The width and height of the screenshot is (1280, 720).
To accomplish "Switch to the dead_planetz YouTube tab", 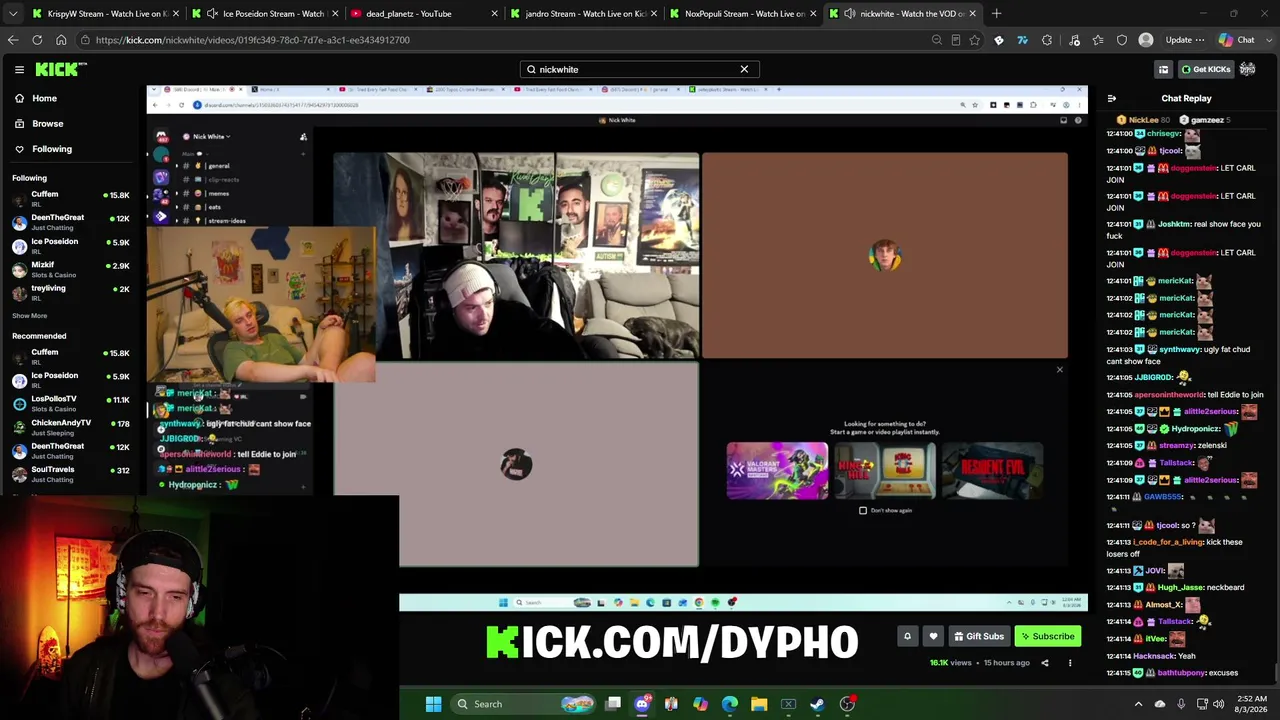I will point(425,13).
